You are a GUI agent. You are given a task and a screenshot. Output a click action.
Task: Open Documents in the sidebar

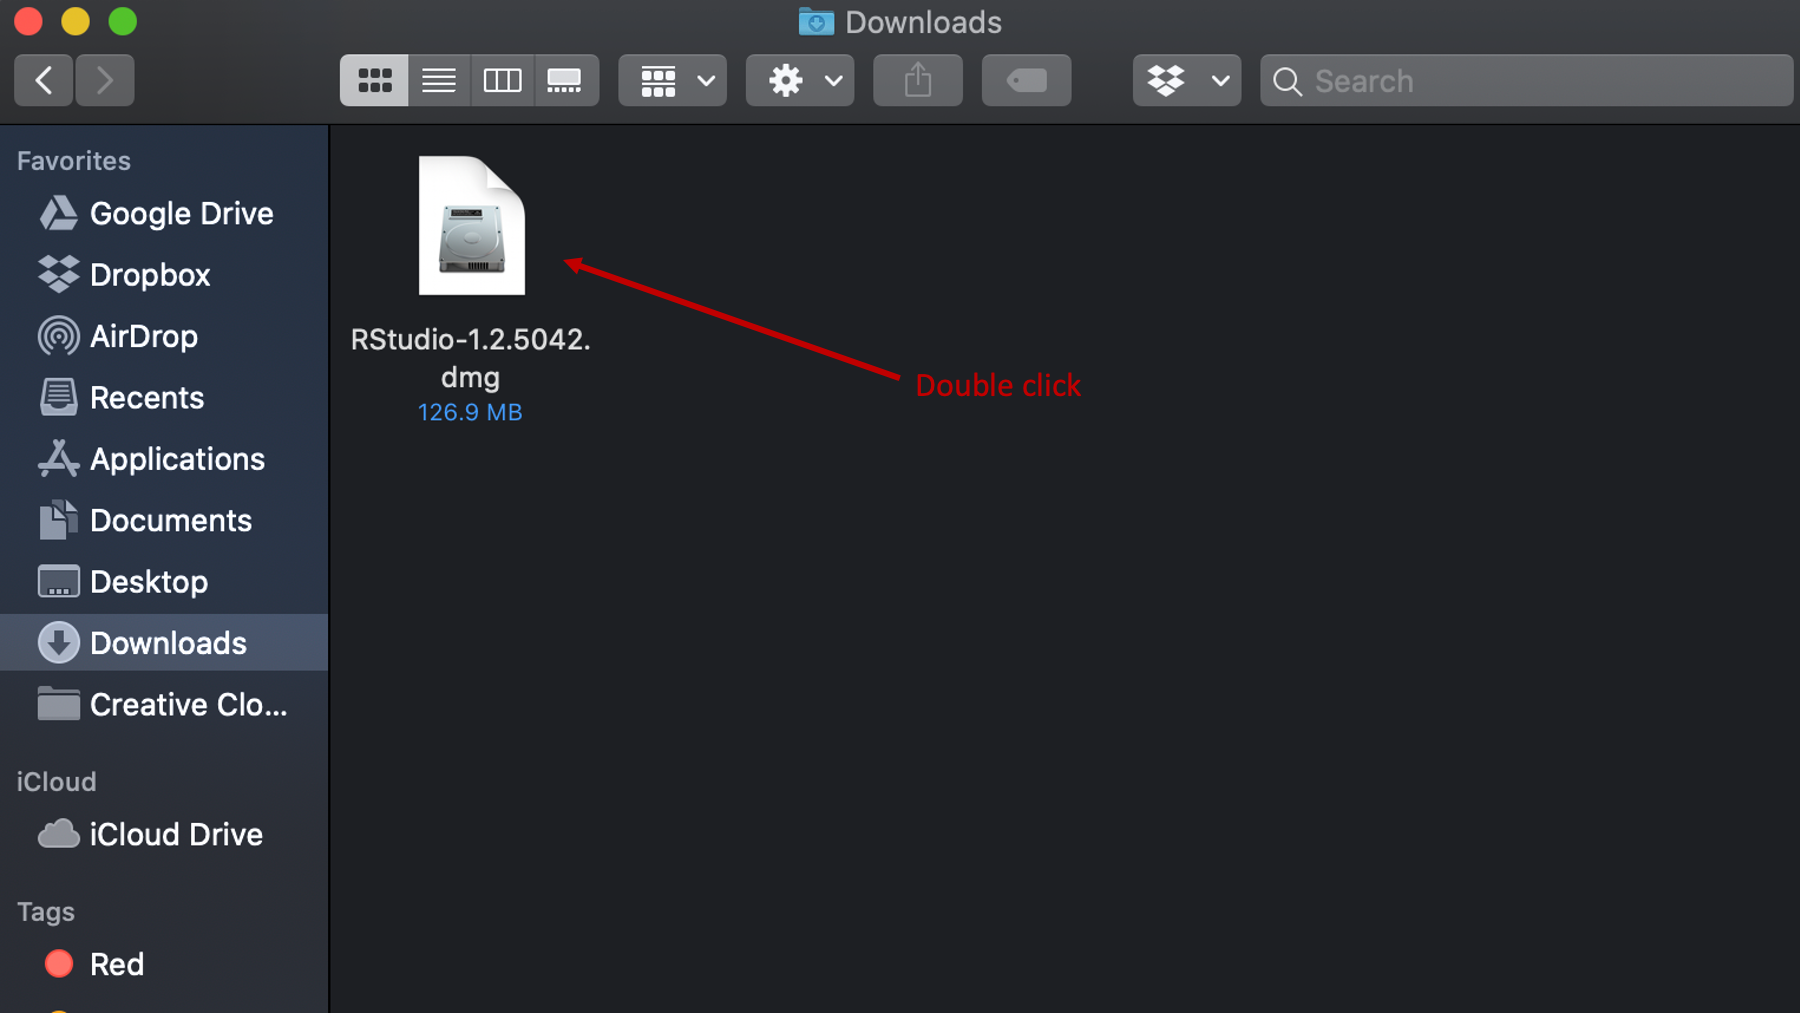click(164, 520)
